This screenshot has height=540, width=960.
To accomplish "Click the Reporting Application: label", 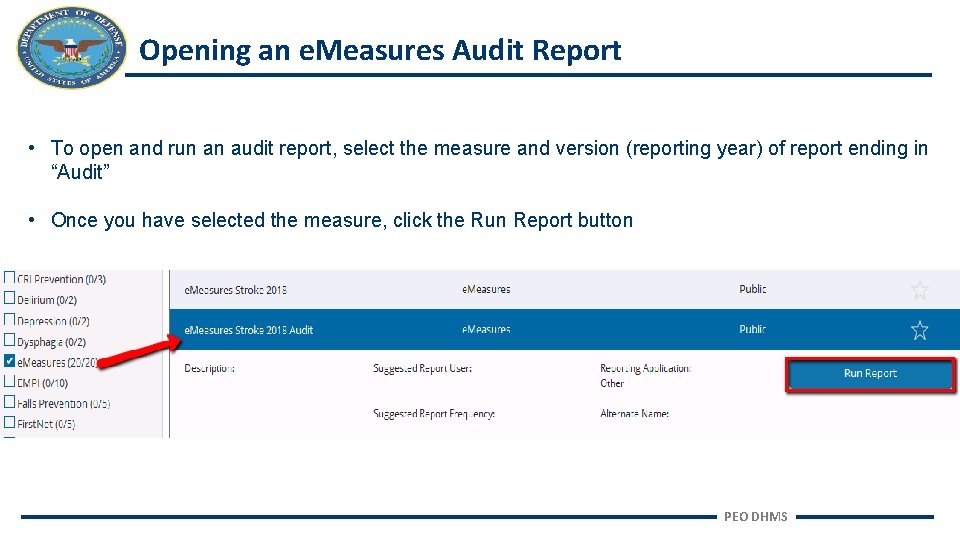I will coord(645,369).
